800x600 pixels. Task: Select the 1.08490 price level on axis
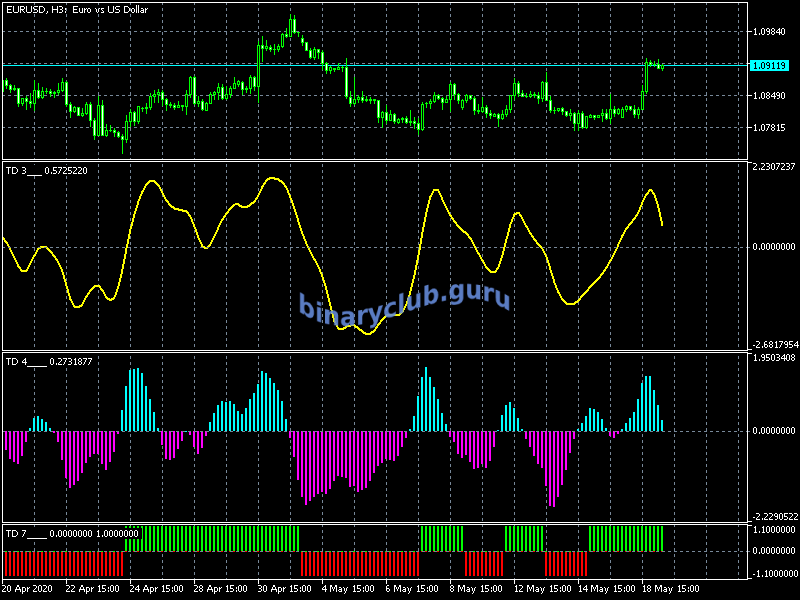pyautogui.click(x=769, y=96)
